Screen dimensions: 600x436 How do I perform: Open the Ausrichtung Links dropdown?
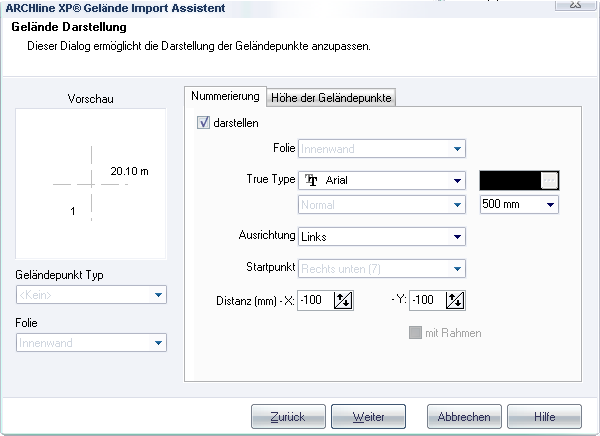pos(382,237)
